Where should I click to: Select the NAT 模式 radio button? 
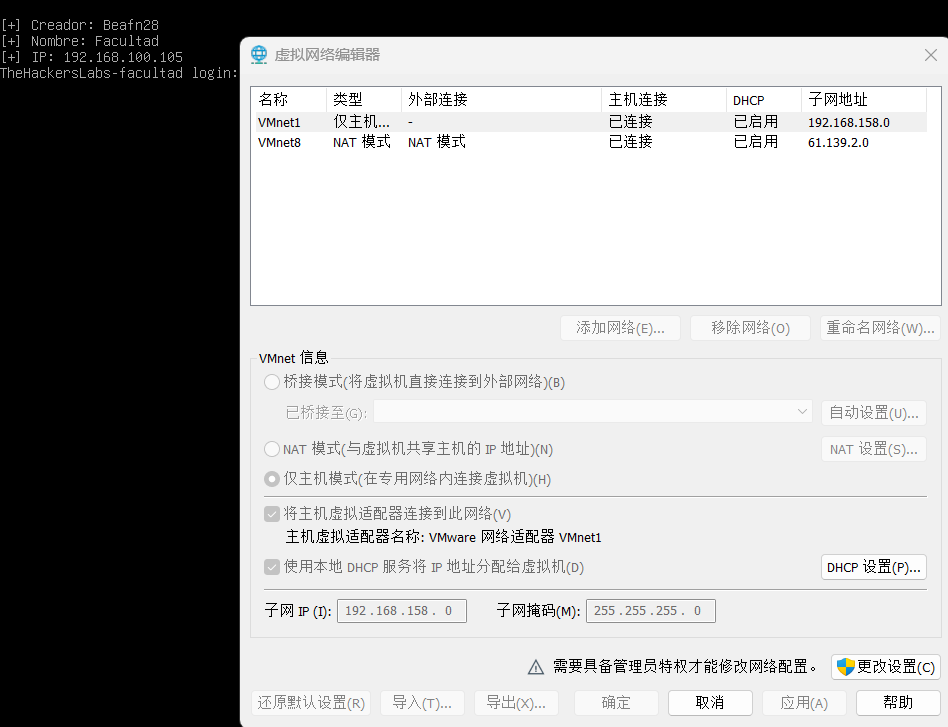(x=271, y=449)
